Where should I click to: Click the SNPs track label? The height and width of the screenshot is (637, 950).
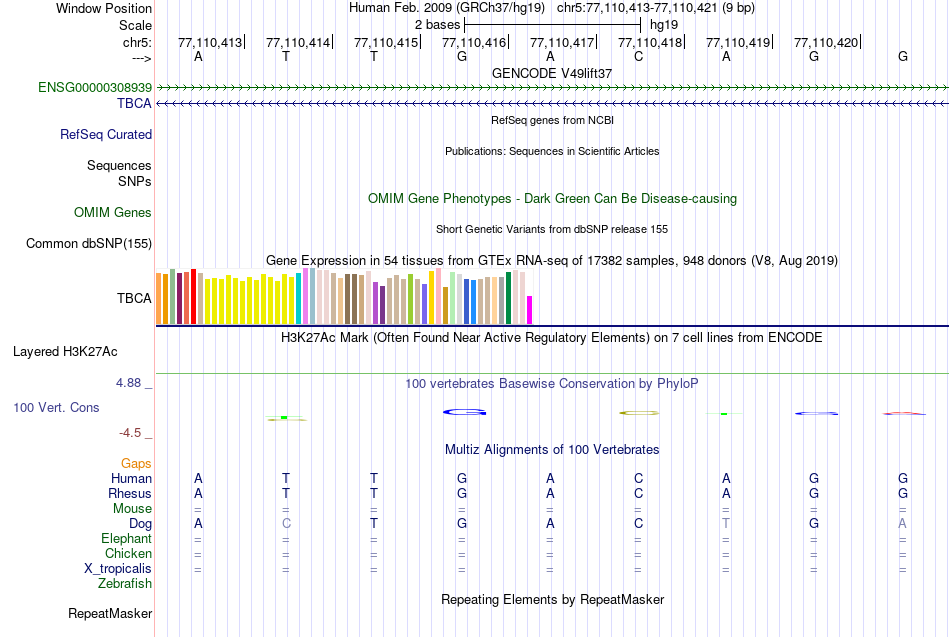pyautogui.click(x=135, y=181)
